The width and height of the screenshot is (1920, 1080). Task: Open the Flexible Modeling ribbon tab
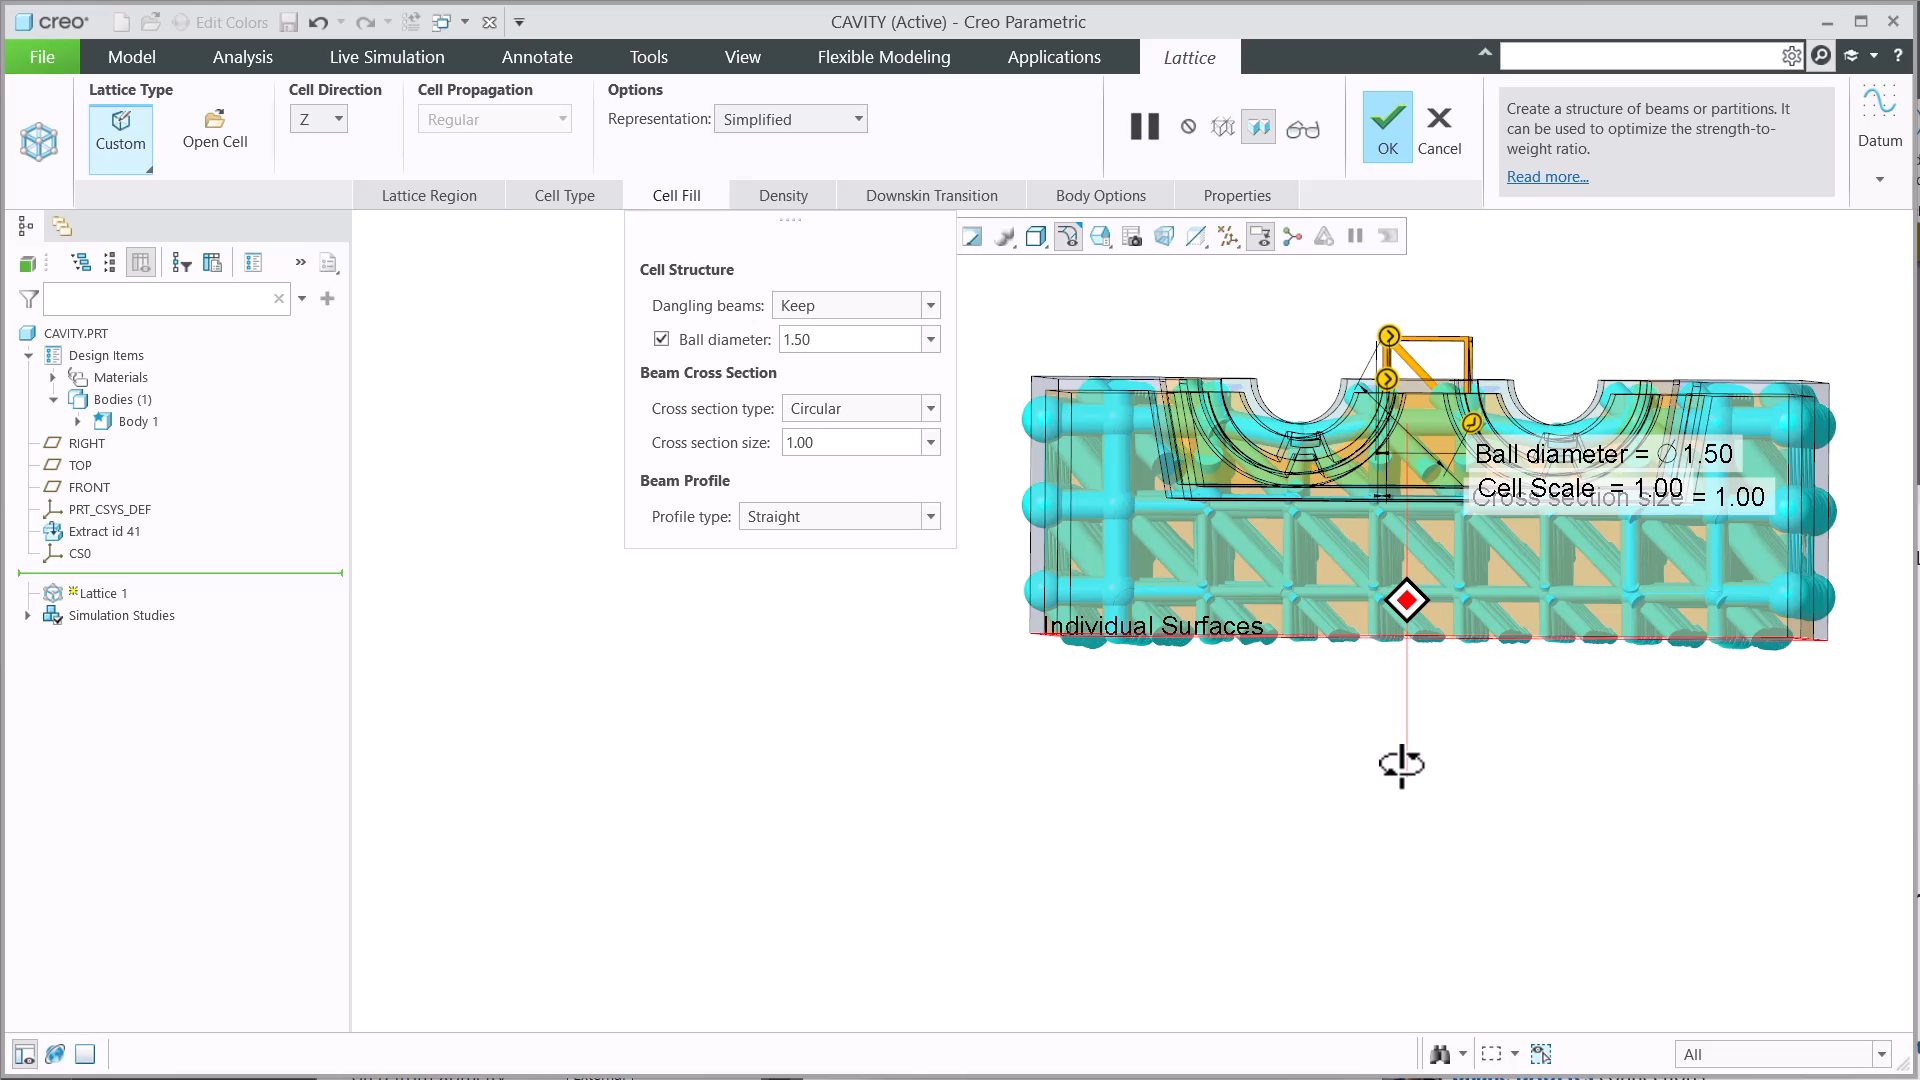[884, 57]
